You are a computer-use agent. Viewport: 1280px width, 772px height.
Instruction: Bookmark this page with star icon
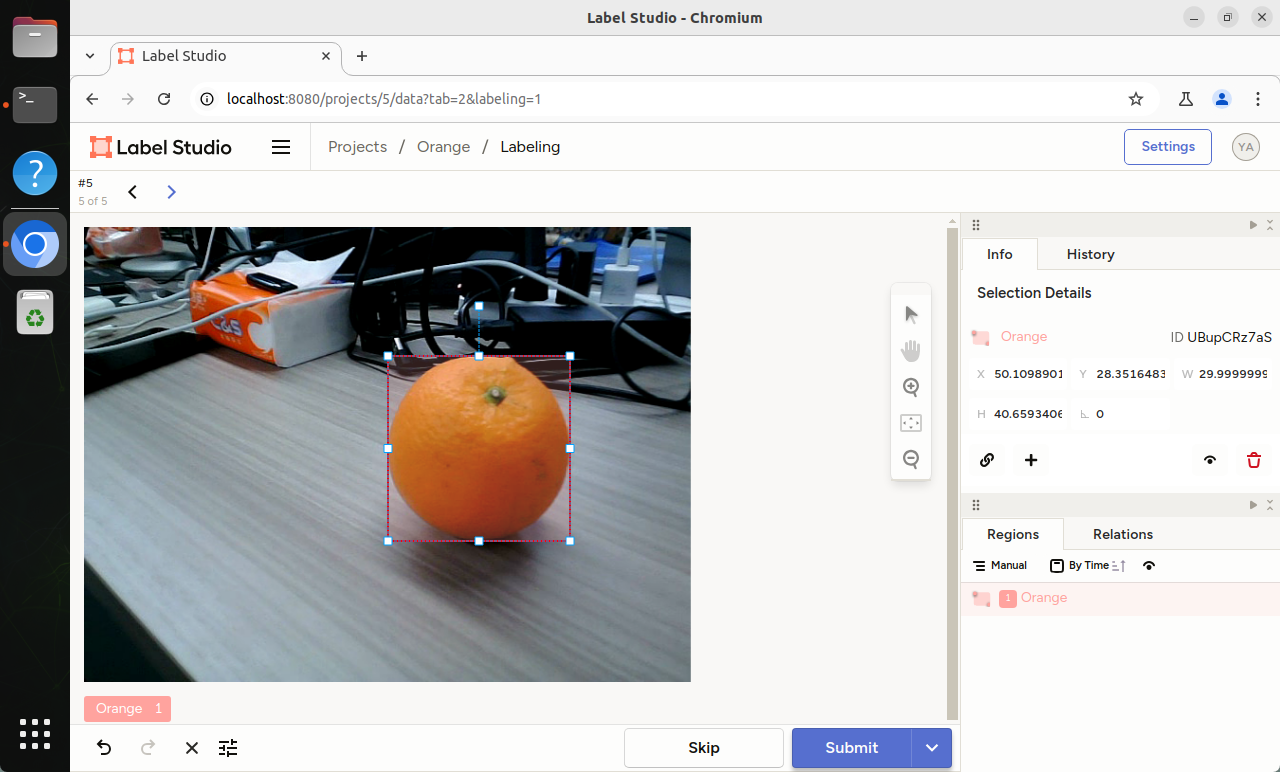(x=1136, y=99)
